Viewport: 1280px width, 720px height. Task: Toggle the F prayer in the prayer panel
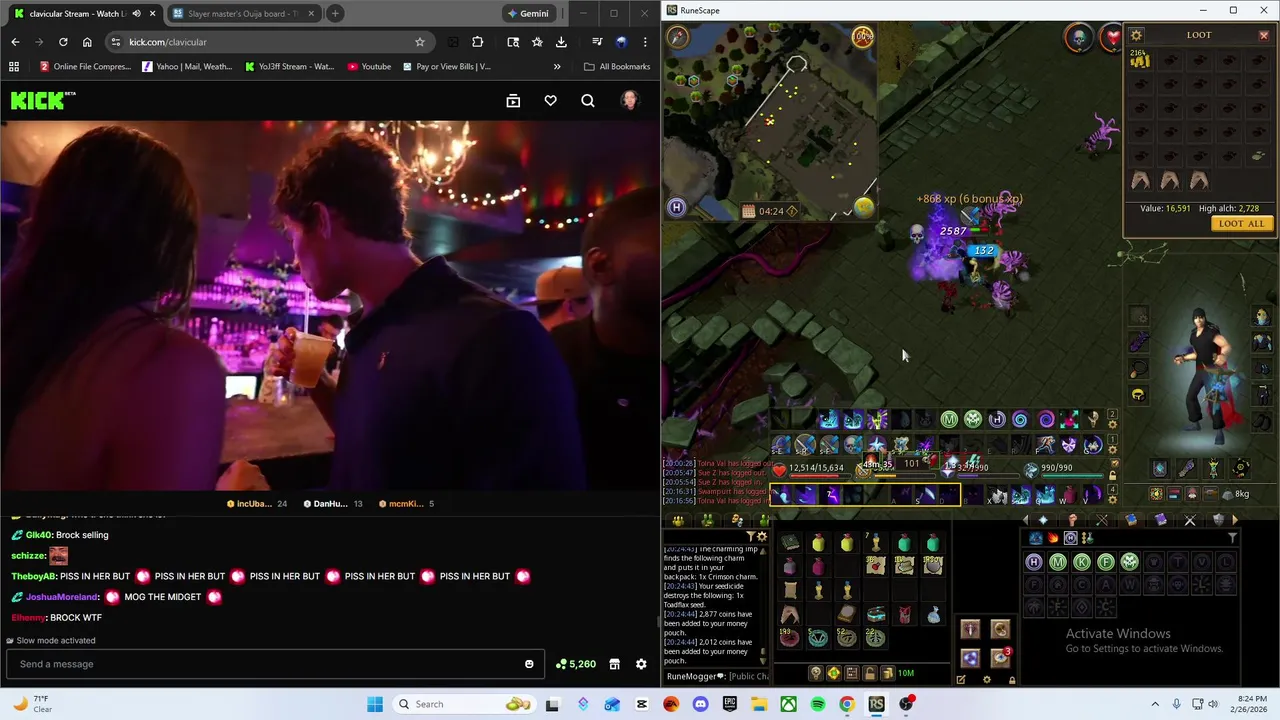(x=1106, y=562)
